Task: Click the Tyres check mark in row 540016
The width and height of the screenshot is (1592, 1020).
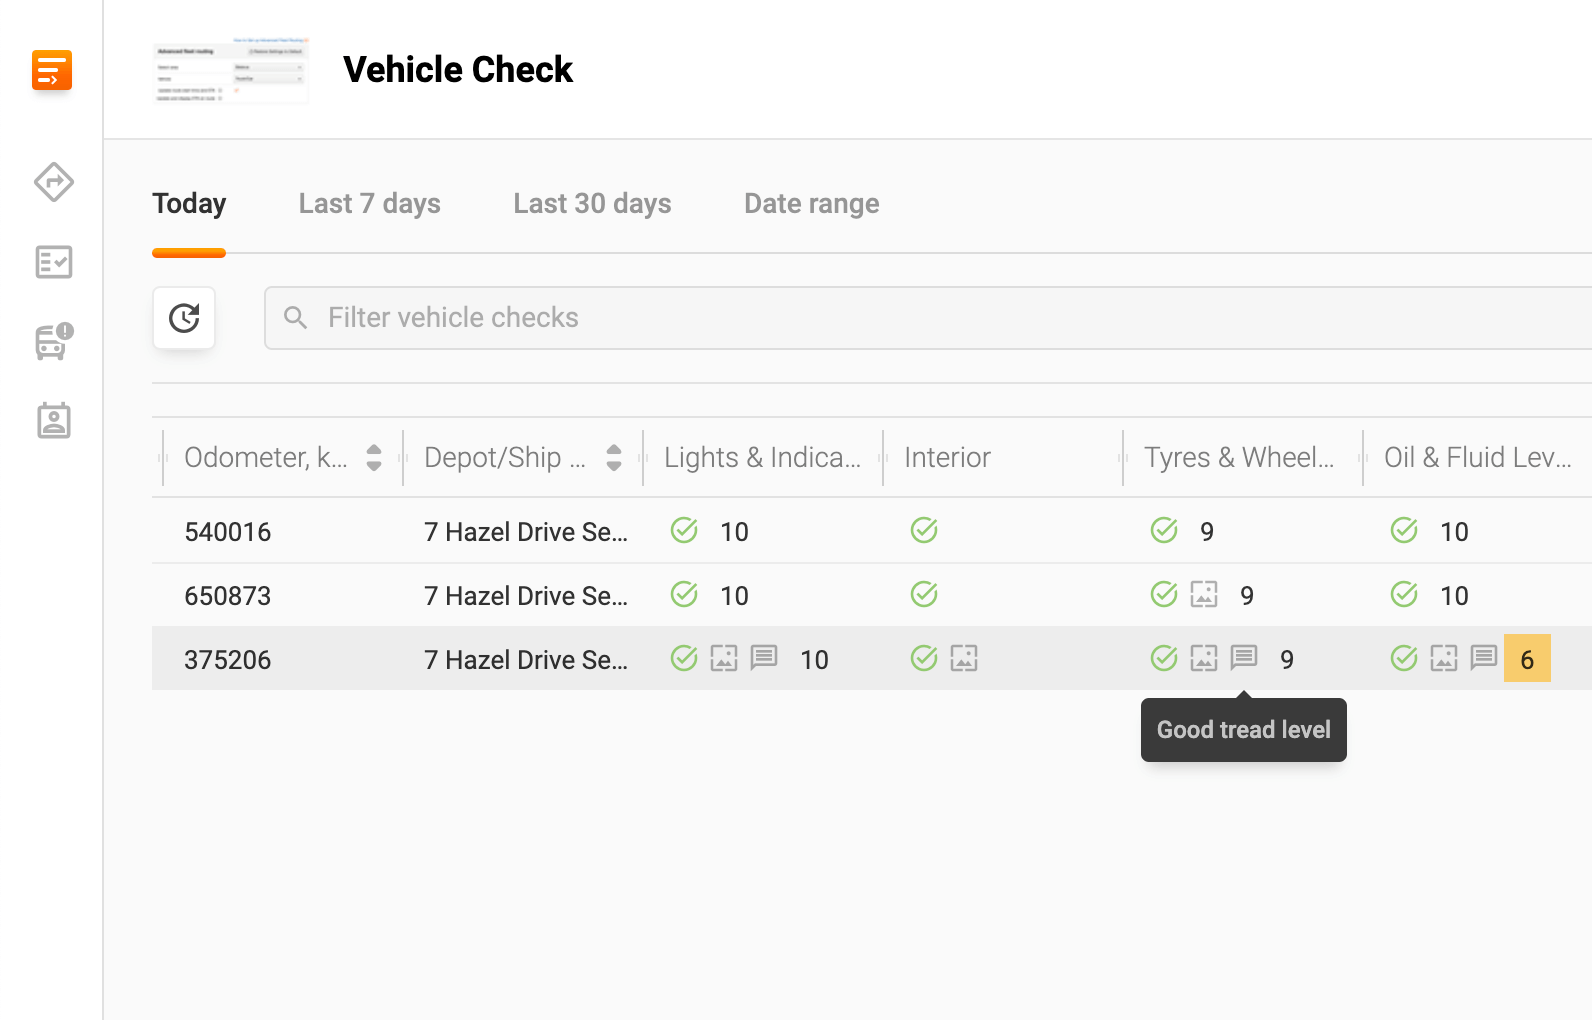Action: 1164,530
